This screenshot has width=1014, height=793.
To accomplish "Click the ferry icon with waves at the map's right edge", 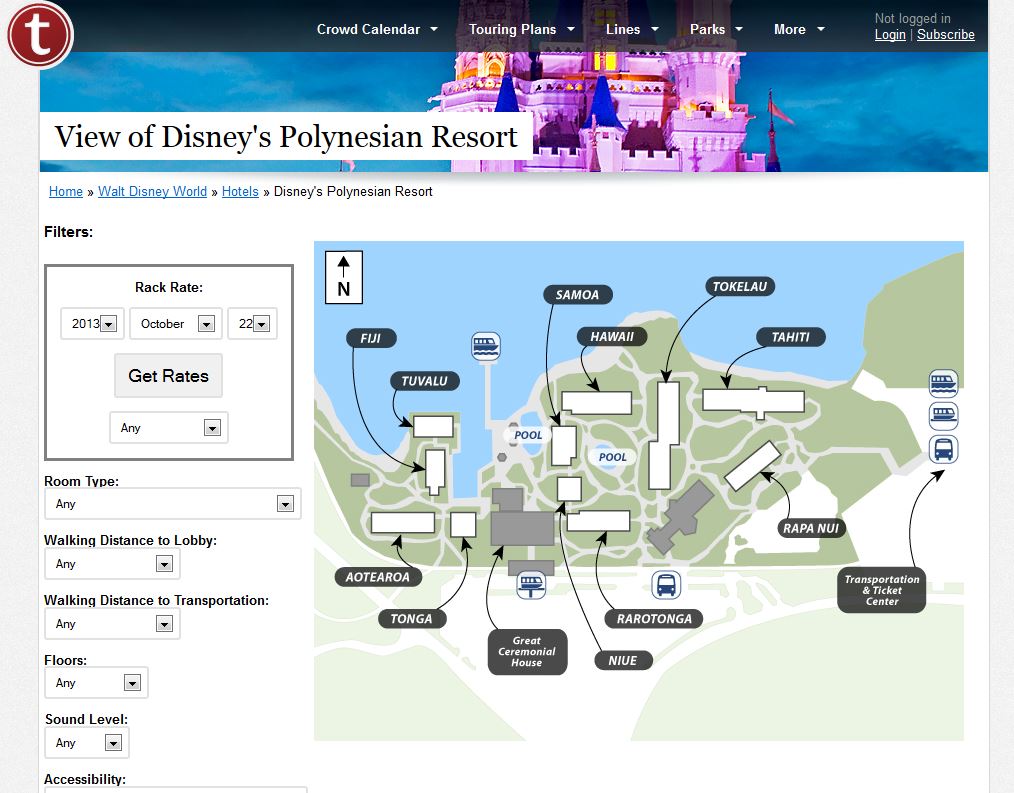I will (x=943, y=383).
